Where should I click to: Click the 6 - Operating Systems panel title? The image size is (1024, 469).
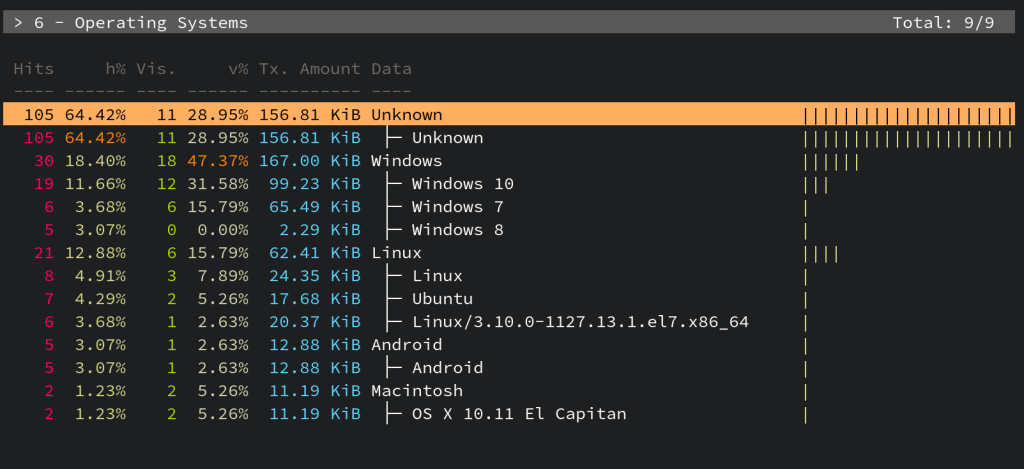pos(141,22)
